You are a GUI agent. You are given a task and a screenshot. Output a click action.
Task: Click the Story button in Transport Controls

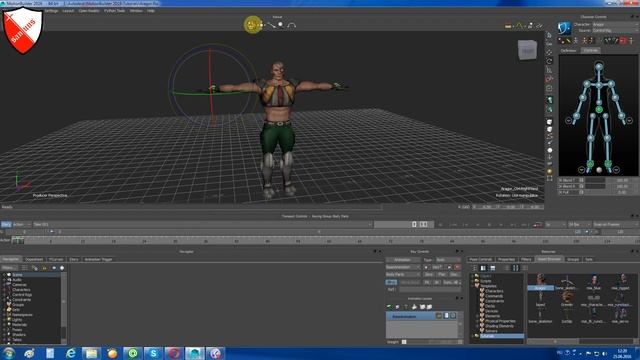[x=6, y=224]
